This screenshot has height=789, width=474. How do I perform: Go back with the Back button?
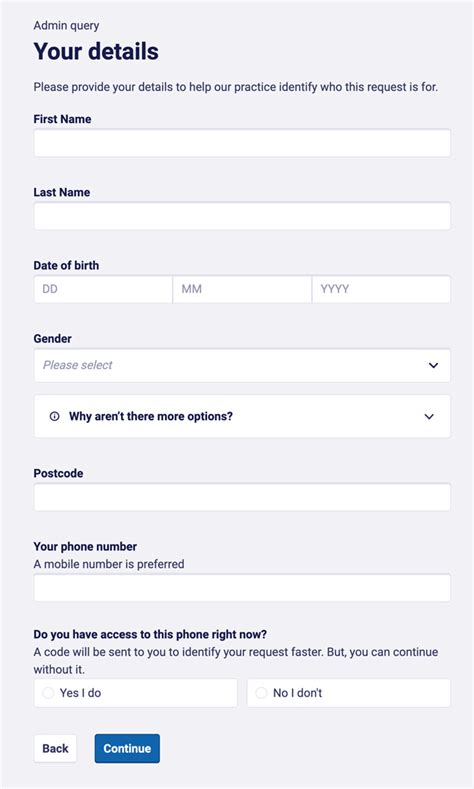pyautogui.click(x=55, y=748)
